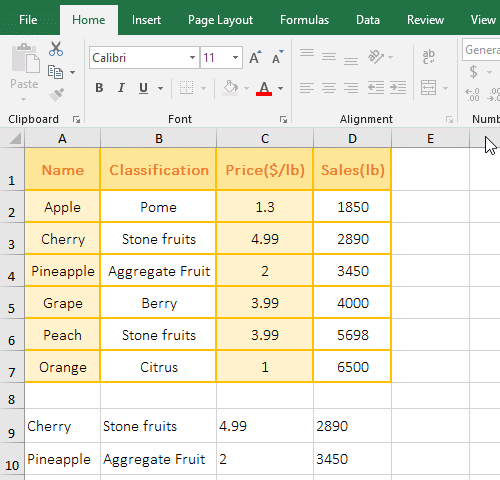Select cell containing 5698
The width and height of the screenshot is (500, 480).
[352, 335]
